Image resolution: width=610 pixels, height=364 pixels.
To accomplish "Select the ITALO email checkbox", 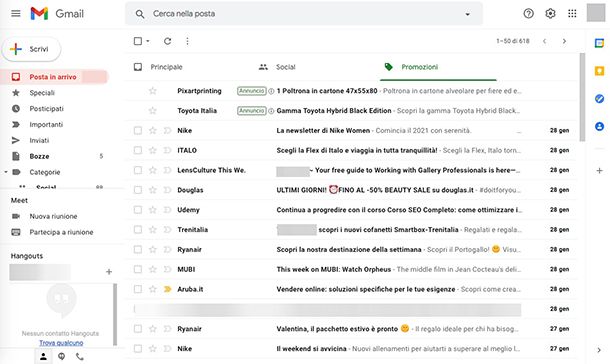I will [138, 150].
